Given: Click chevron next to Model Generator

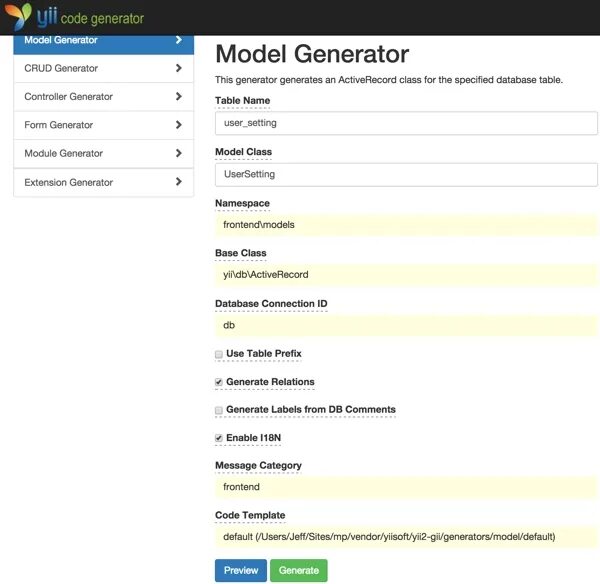Looking at the screenshot, I should click(x=179, y=40).
